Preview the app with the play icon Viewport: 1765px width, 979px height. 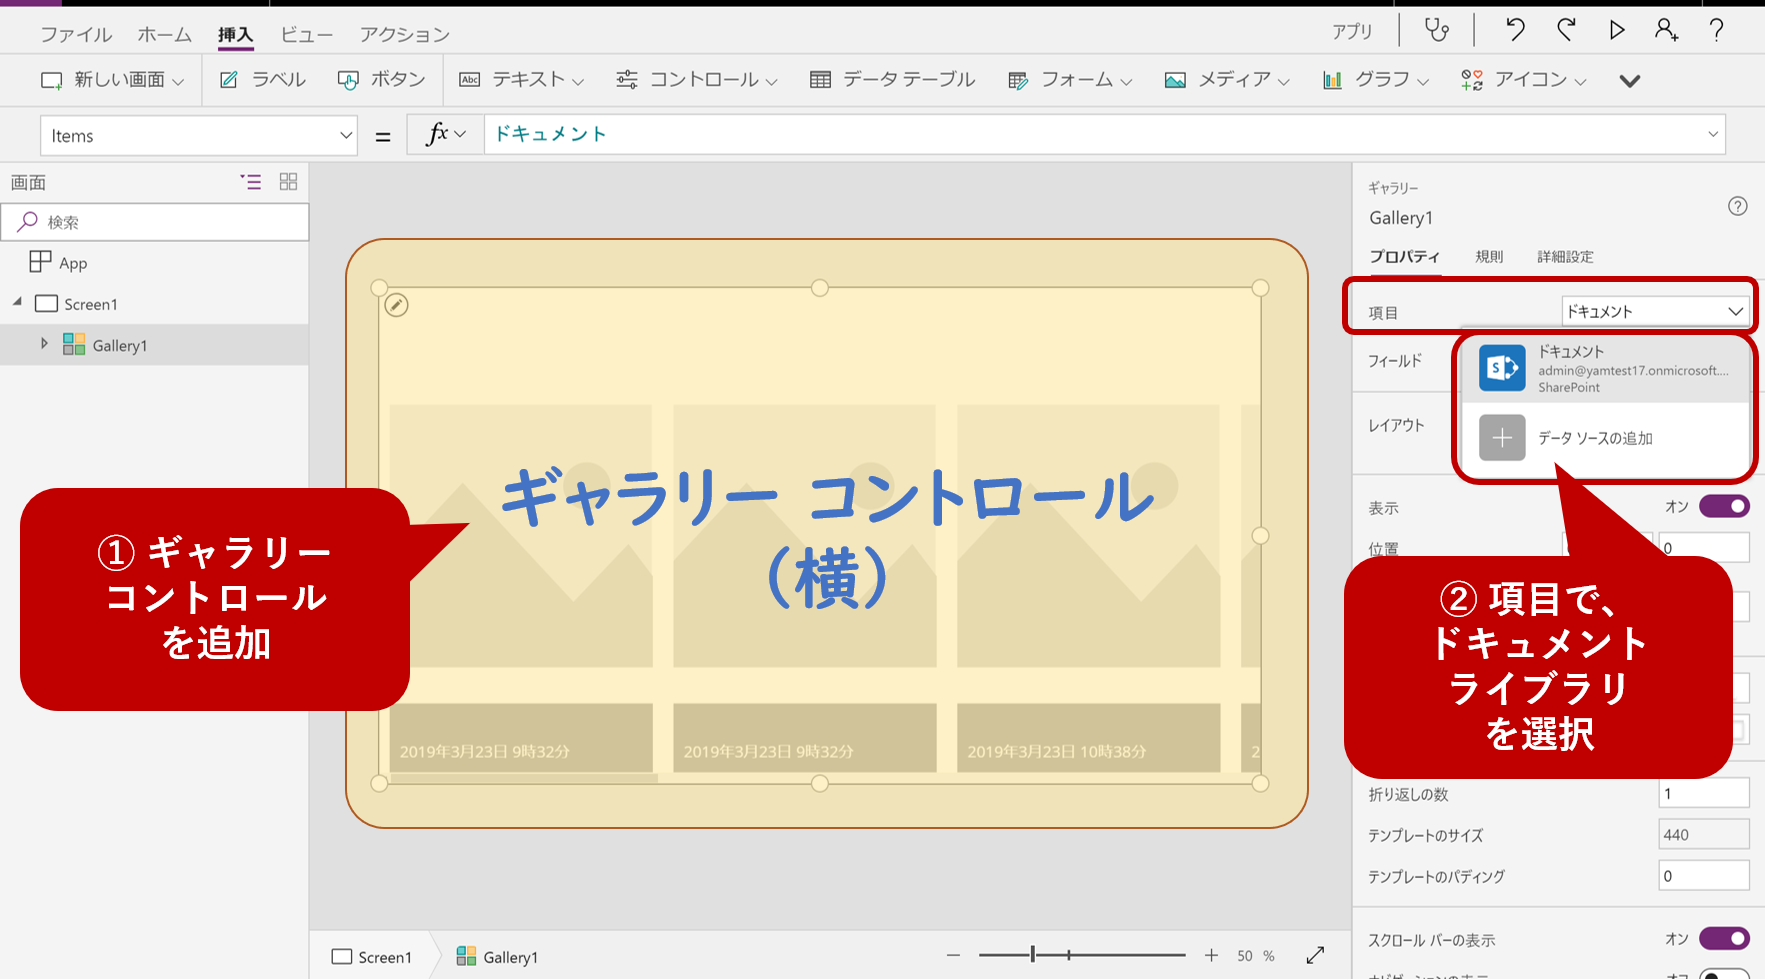1617,30
